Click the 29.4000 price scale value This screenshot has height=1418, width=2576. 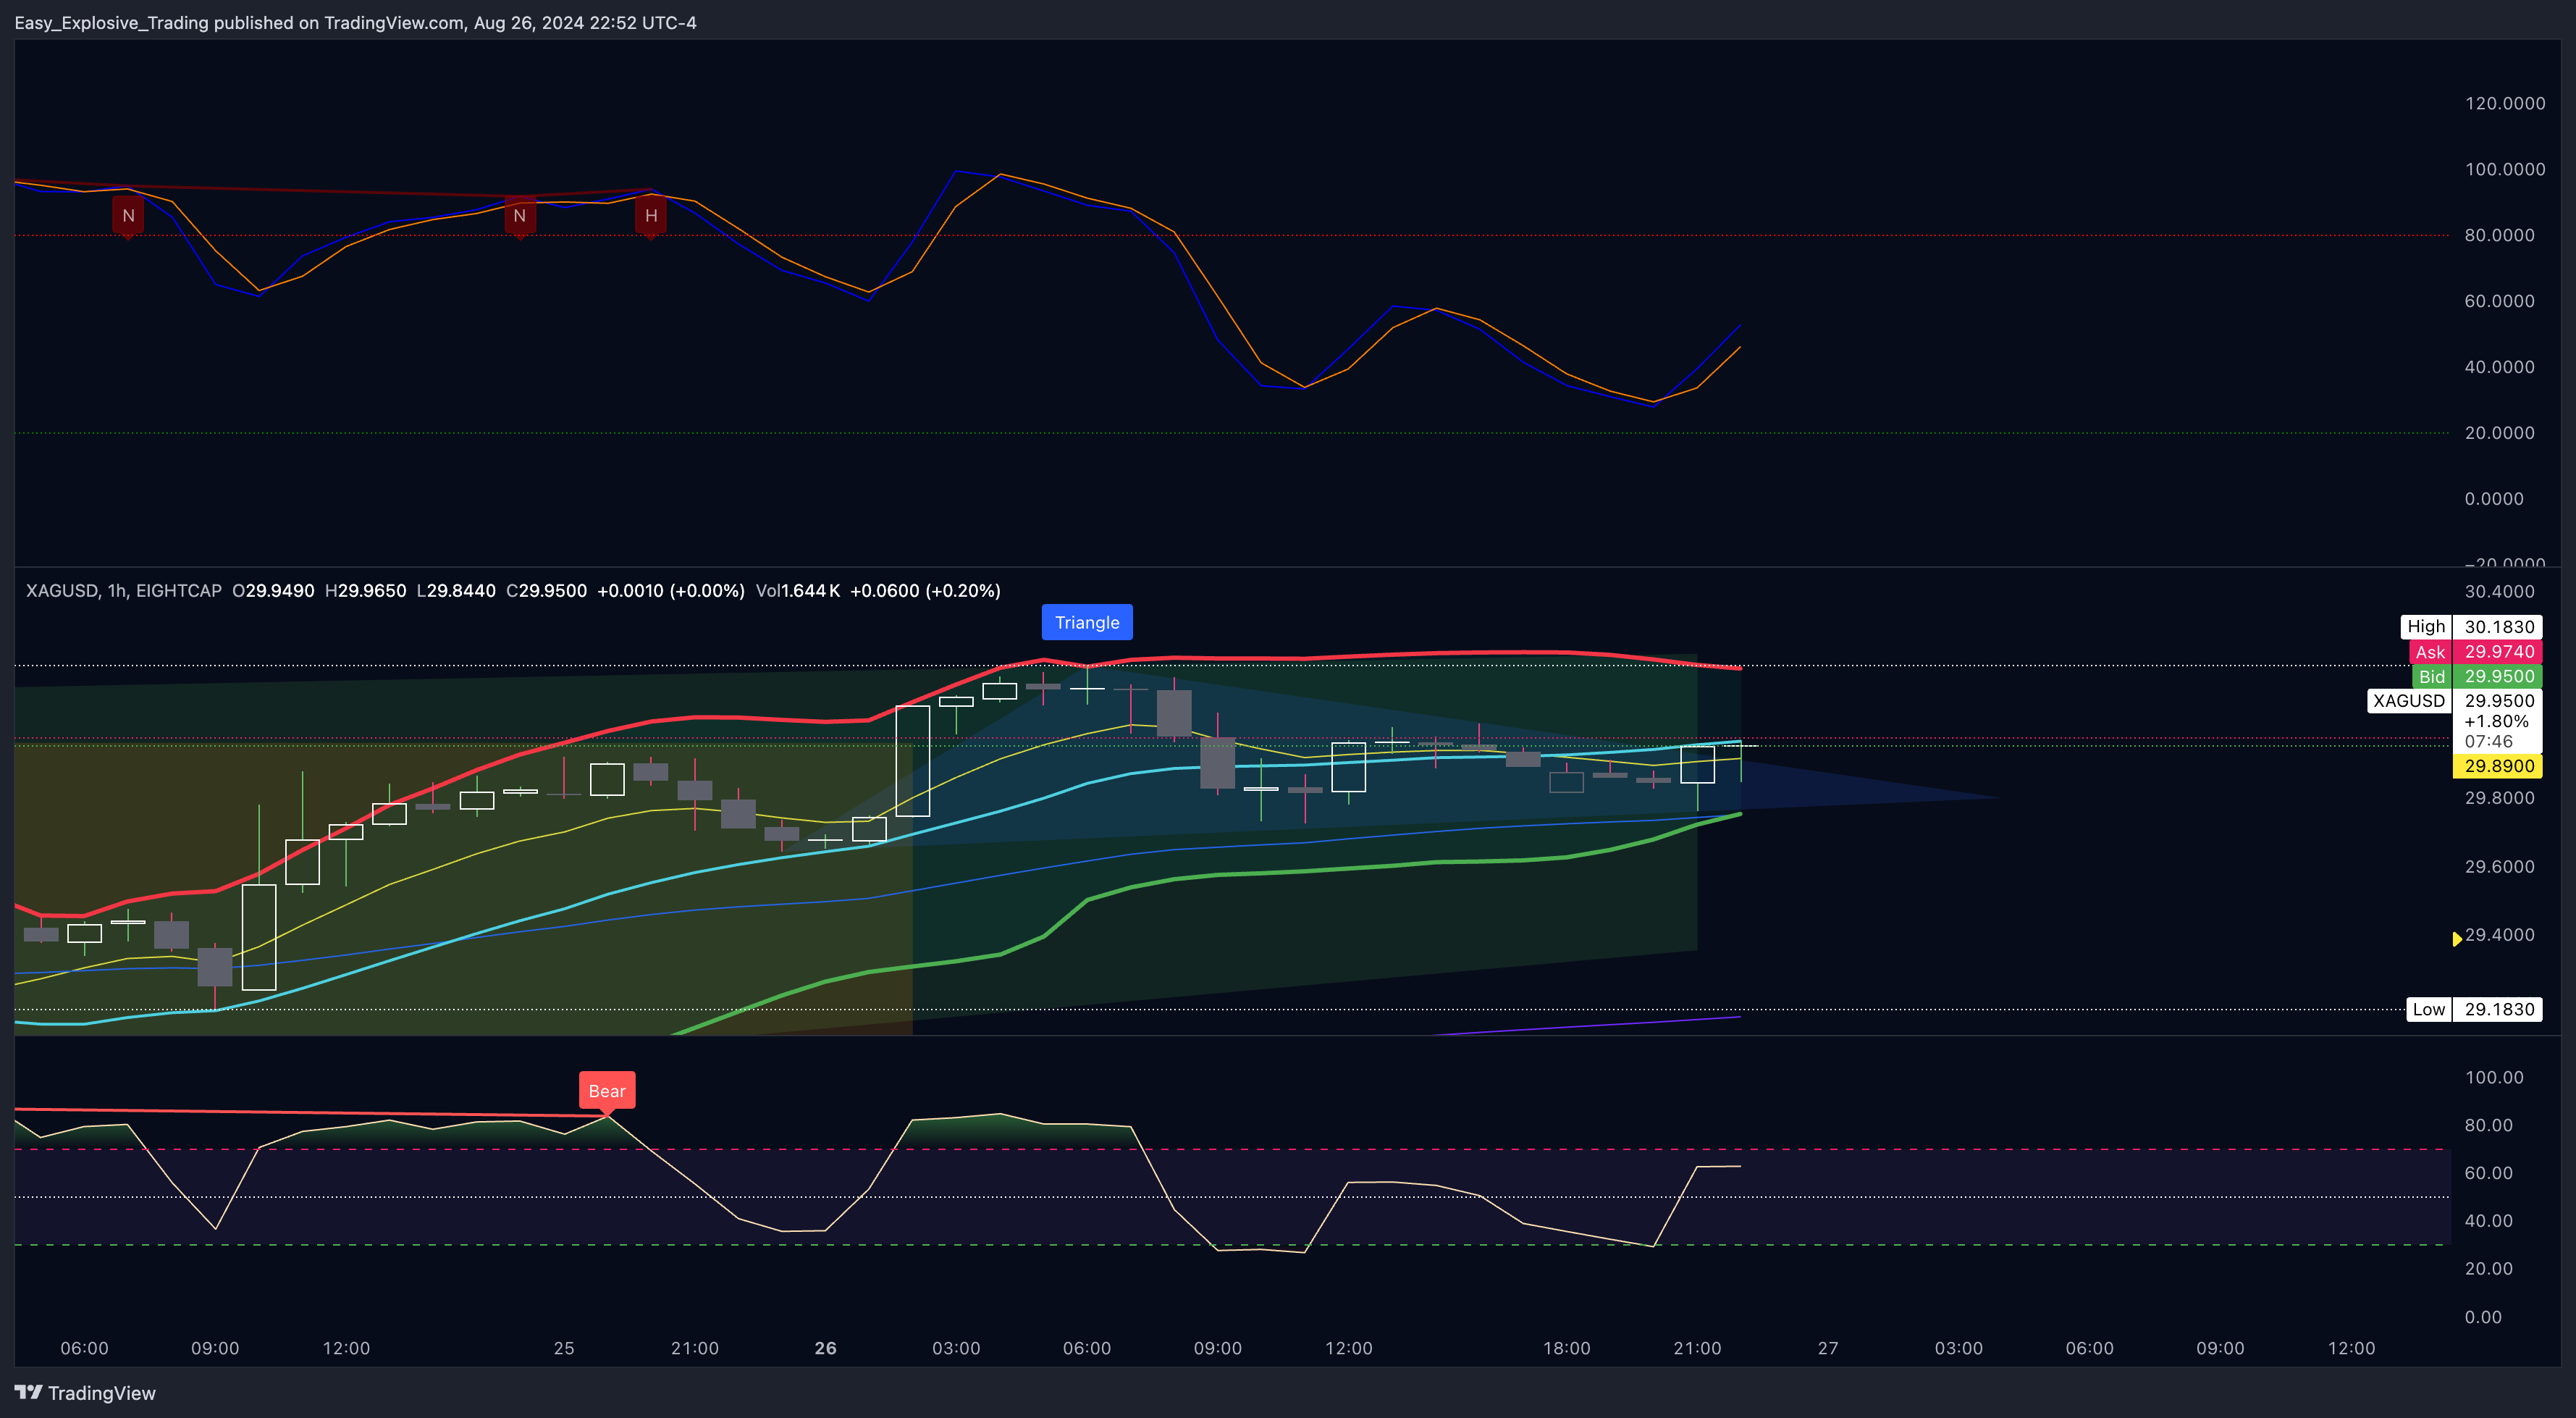[x=2499, y=934]
